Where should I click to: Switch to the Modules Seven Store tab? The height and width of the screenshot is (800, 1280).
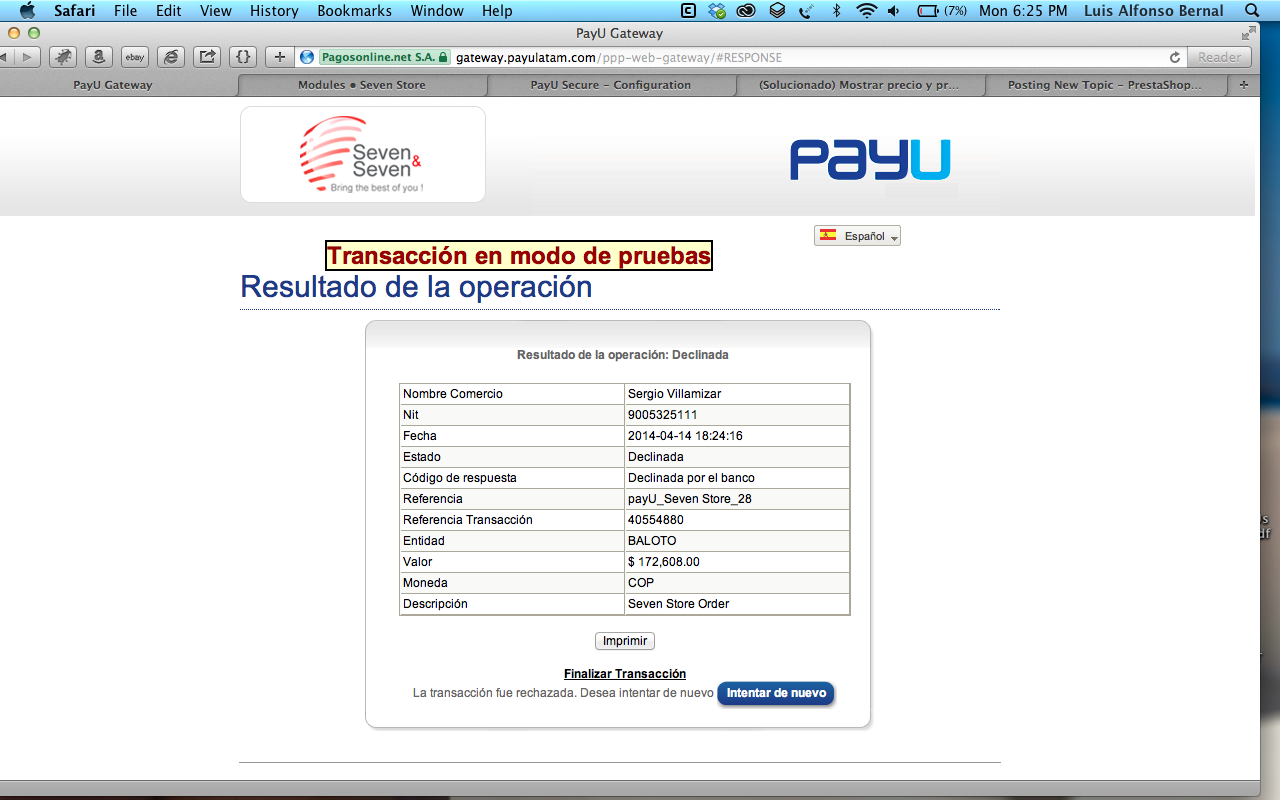coord(362,85)
